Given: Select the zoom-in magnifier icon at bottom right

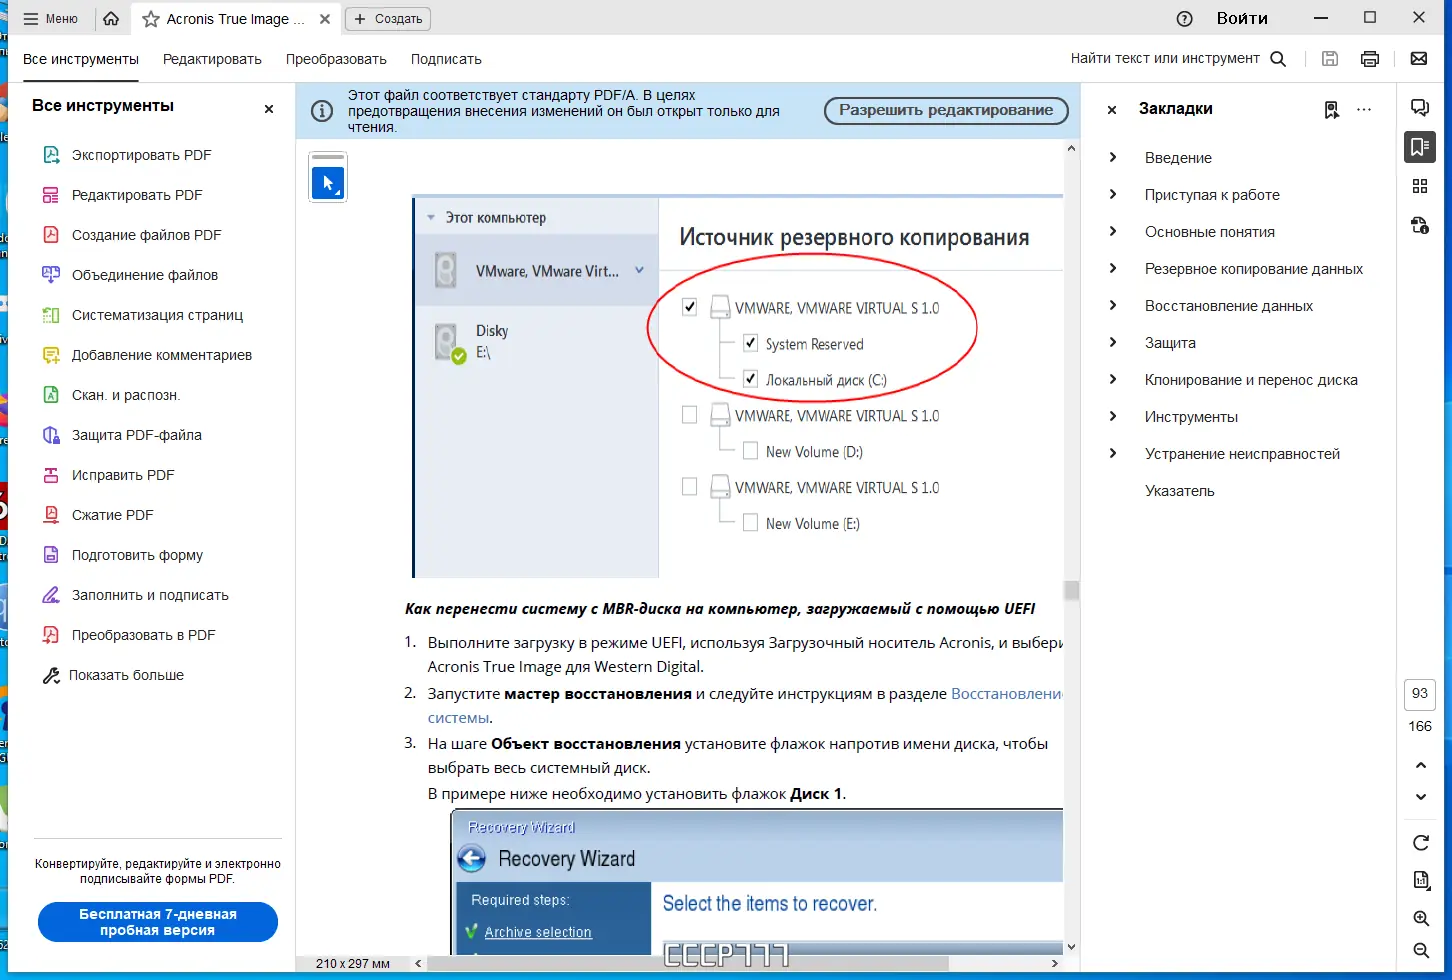Looking at the screenshot, I should (x=1420, y=918).
